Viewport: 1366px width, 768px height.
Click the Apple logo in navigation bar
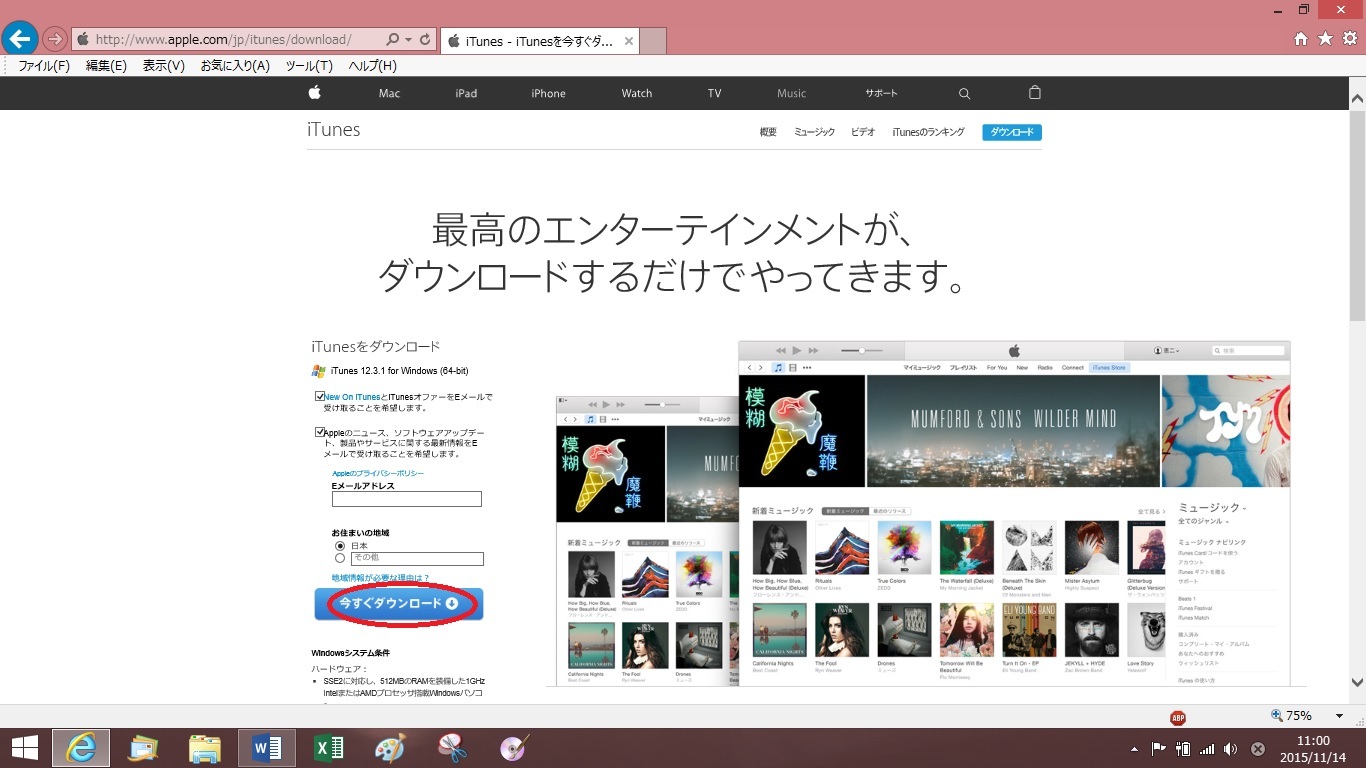(314, 93)
